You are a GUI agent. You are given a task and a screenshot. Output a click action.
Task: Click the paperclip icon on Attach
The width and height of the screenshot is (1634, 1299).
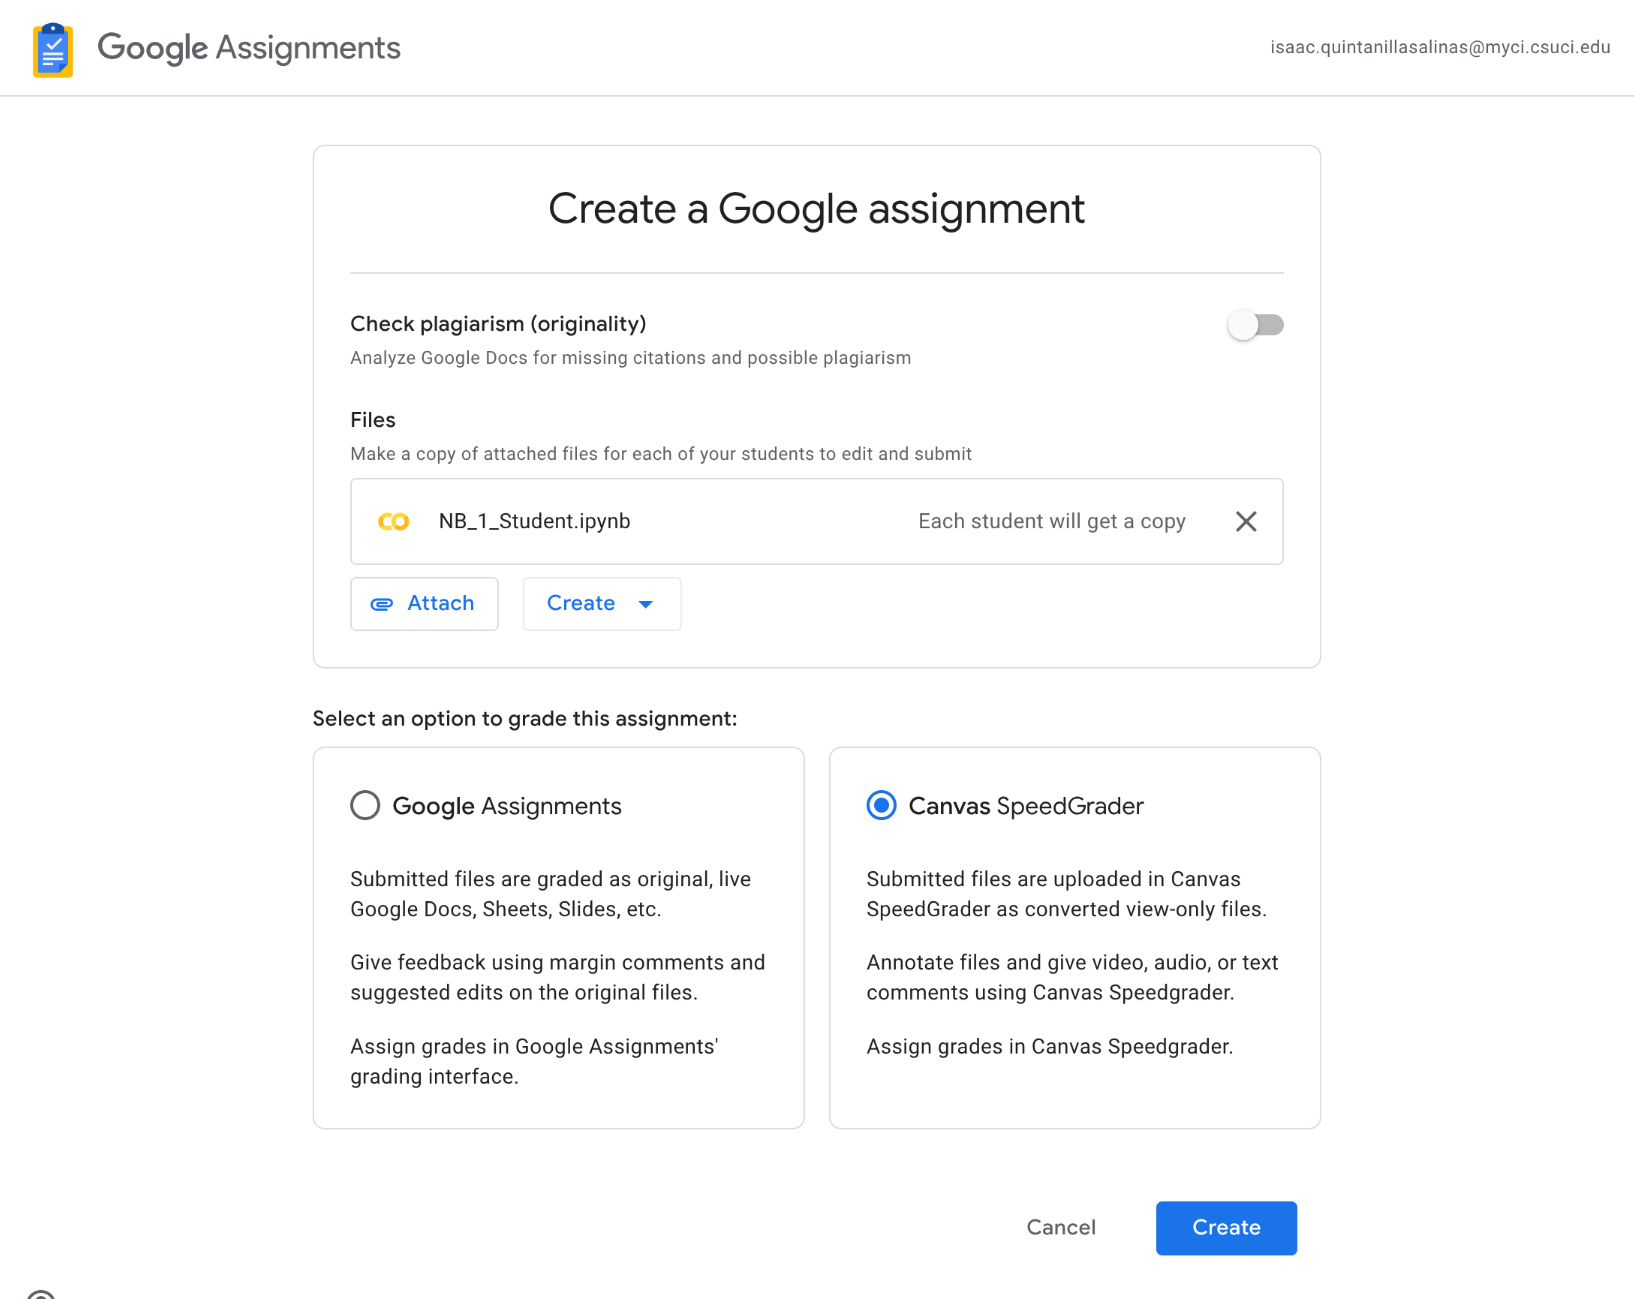382,604
